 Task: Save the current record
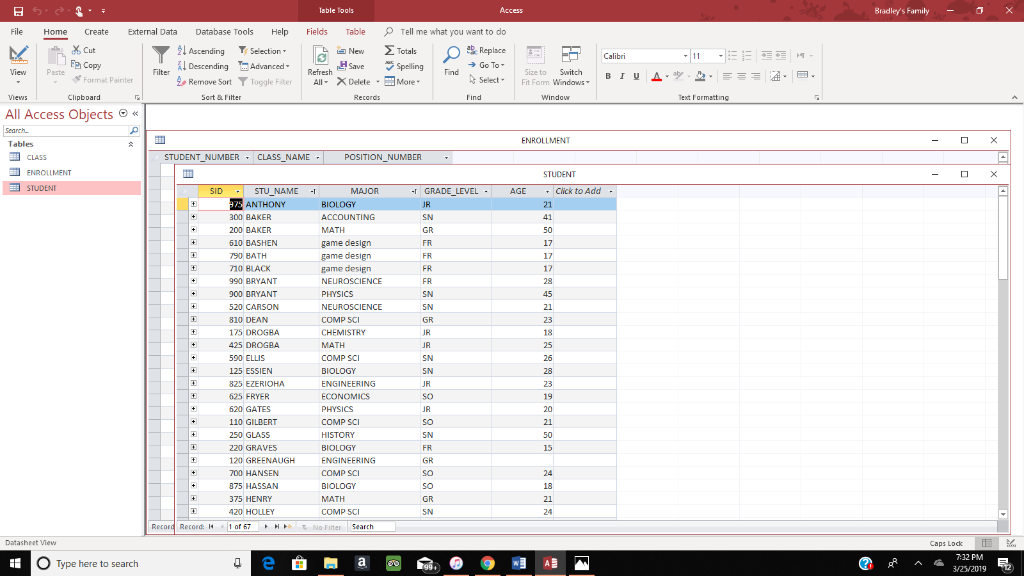click(348, 66)
